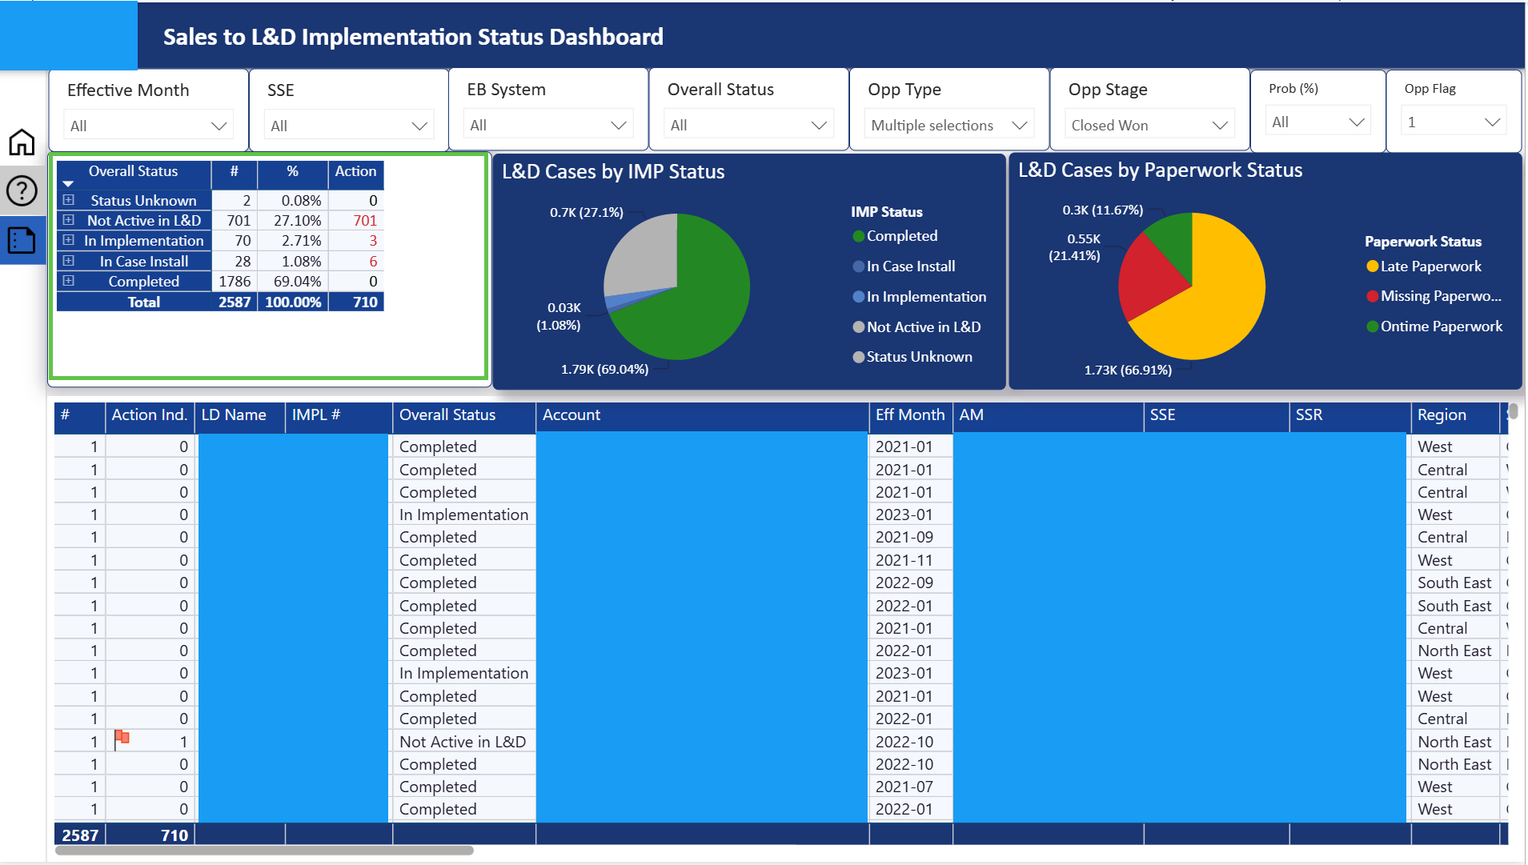Viewport: 1528px width, 865px height.
Task: Click the Status Unknown legend marker
Action: coord(858,357)
